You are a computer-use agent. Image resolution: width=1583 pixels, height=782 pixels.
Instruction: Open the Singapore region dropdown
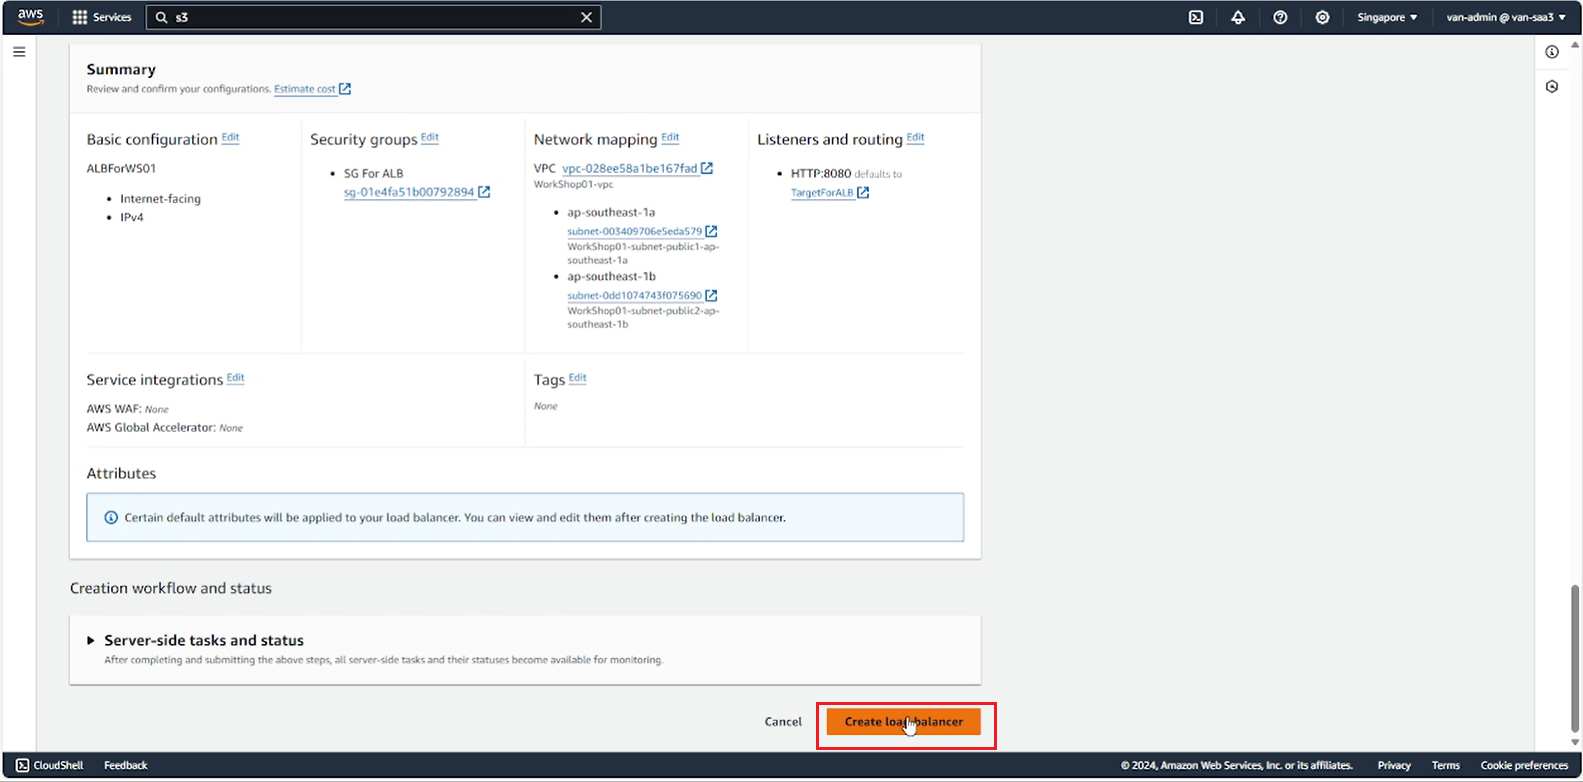coord(1387,17)
